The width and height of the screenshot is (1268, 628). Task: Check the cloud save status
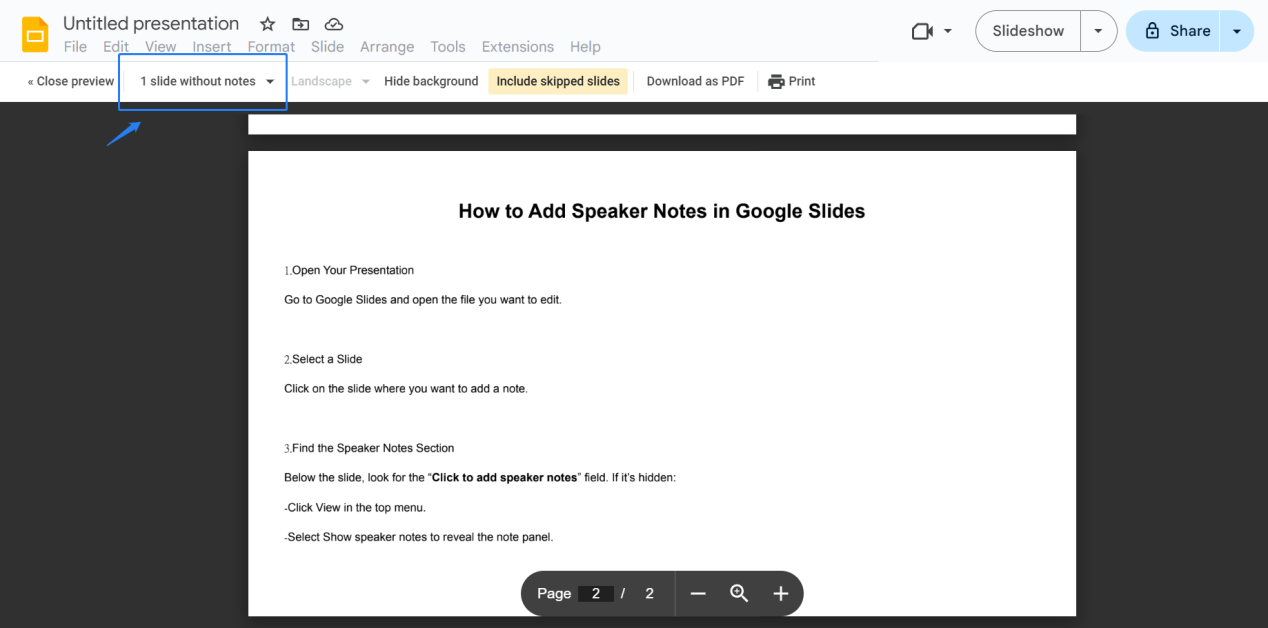(333, 22)
